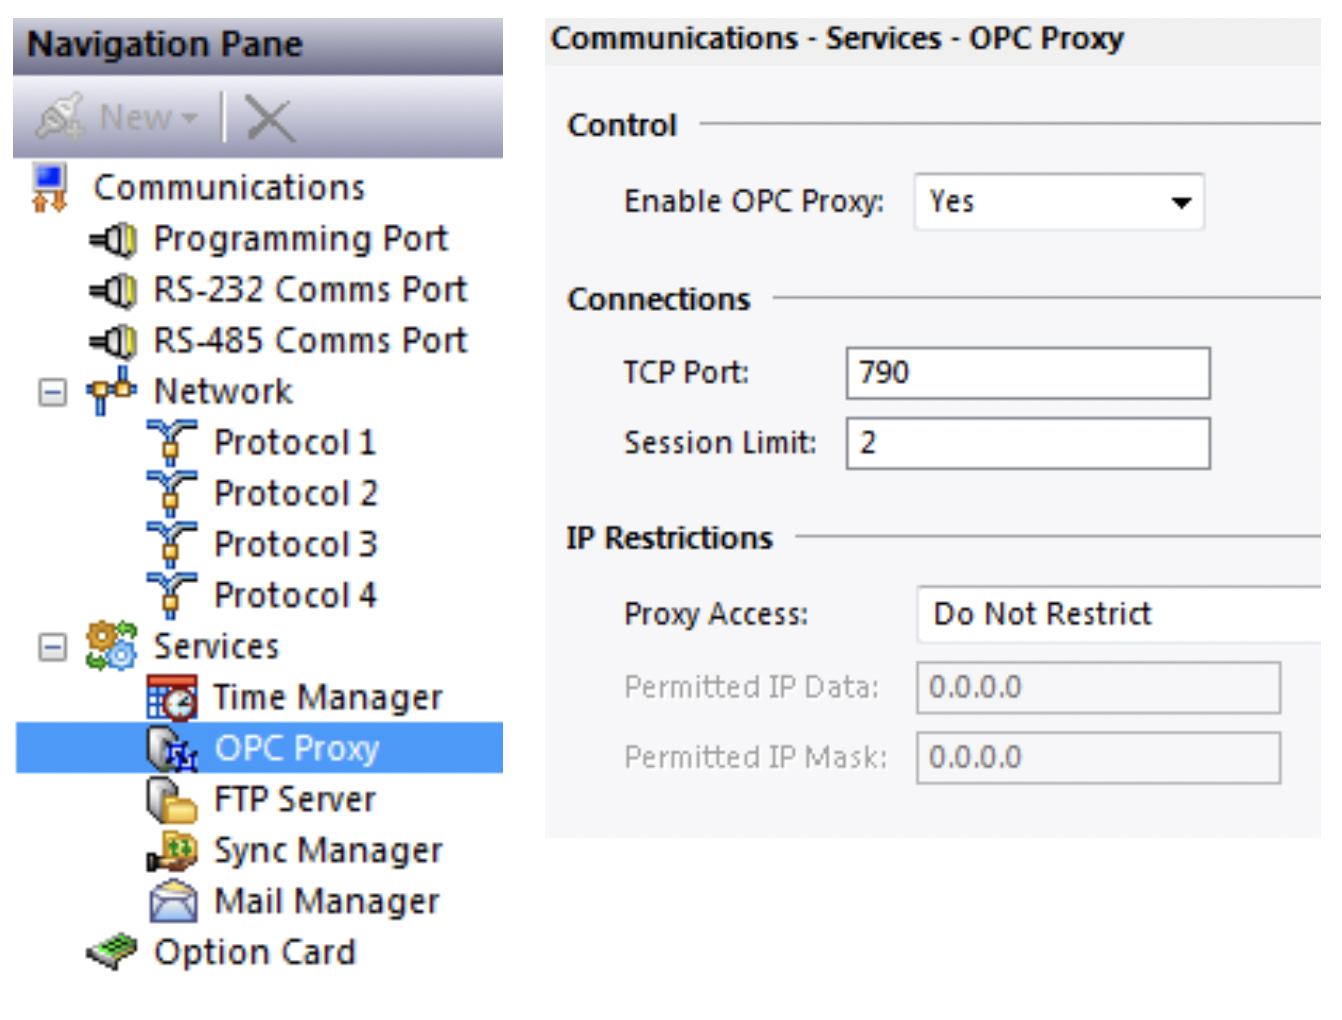Image resolution: width=1342 pixels, height=1020 pixels.
Task: Select the RS-232 Comms Port label
Action: tap(310, 290)
